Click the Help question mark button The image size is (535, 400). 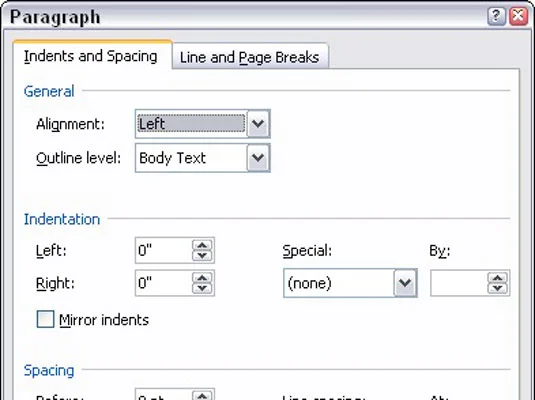click(496, 16)
